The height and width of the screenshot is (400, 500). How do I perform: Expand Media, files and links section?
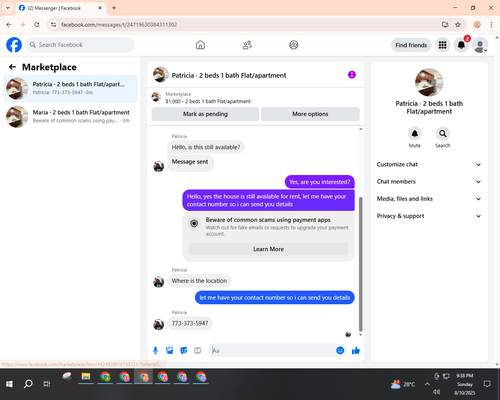coord(429,199)
